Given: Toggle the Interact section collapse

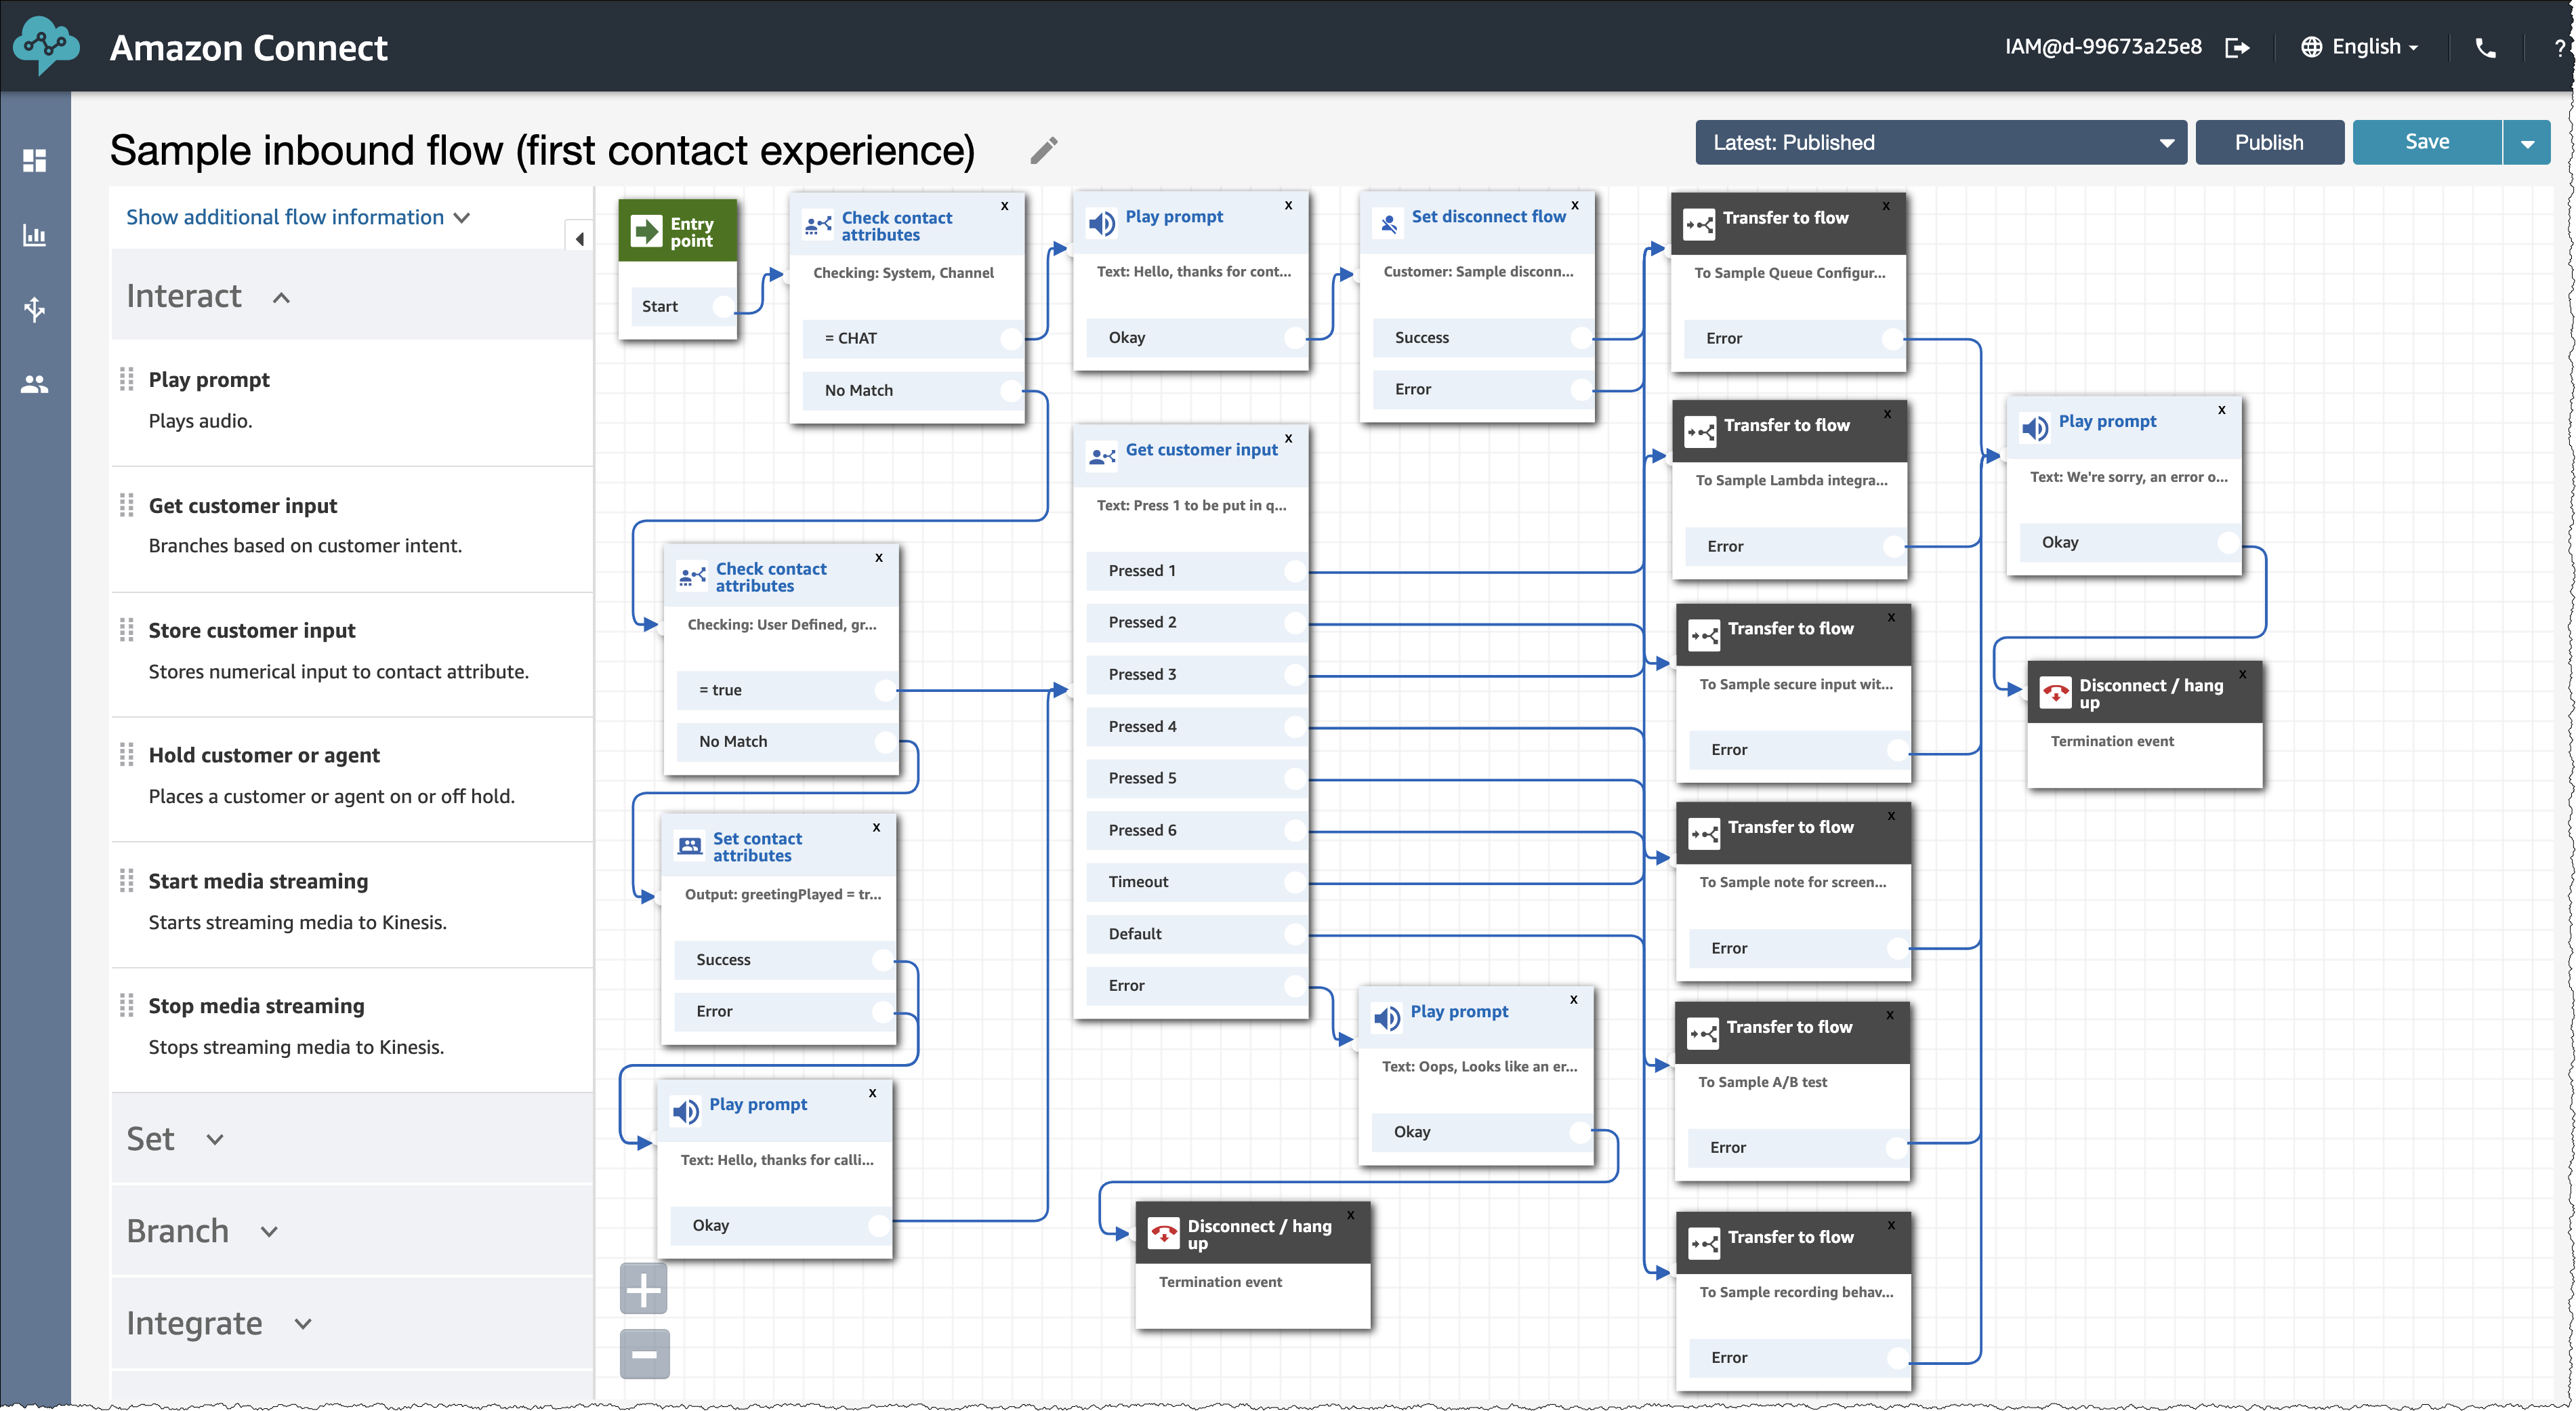Looking at the screenshot, I should (276, 295).
